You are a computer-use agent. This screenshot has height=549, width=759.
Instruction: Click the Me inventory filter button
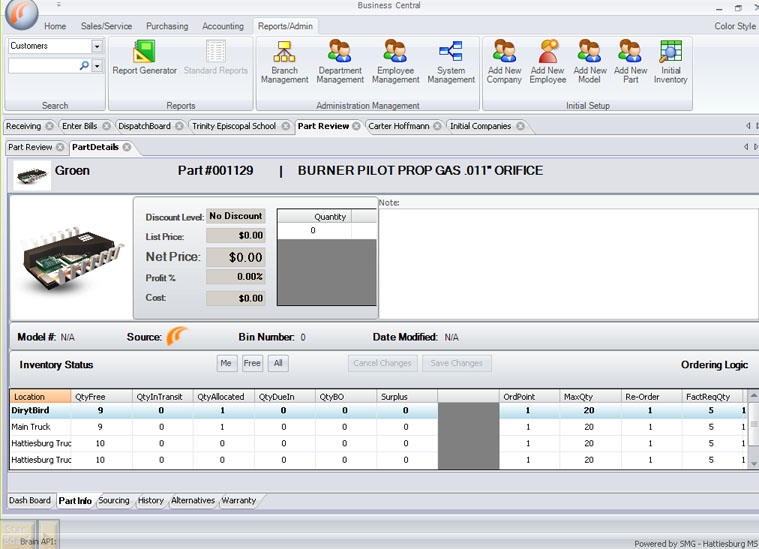[226, 363]
